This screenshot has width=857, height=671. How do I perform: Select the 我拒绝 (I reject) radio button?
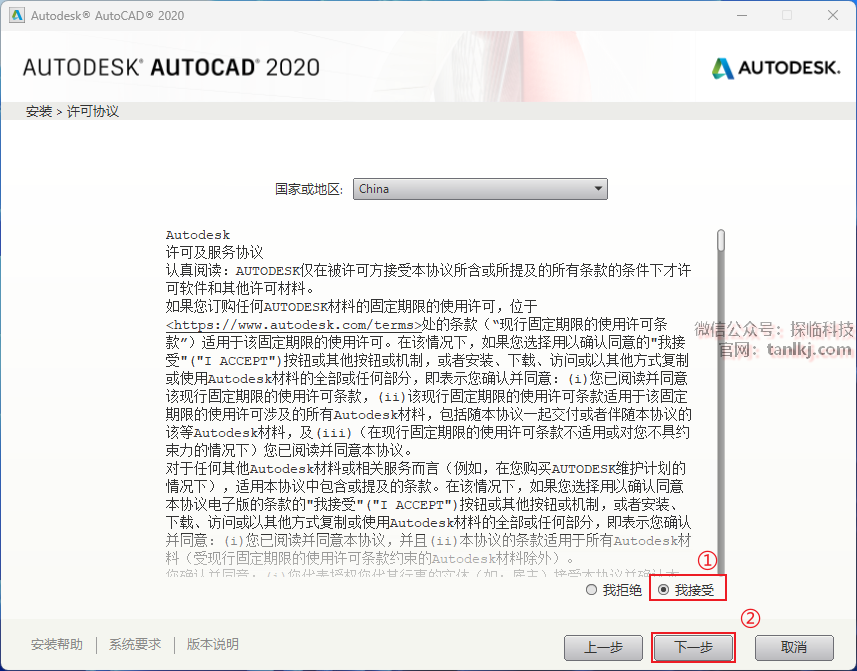591,590
